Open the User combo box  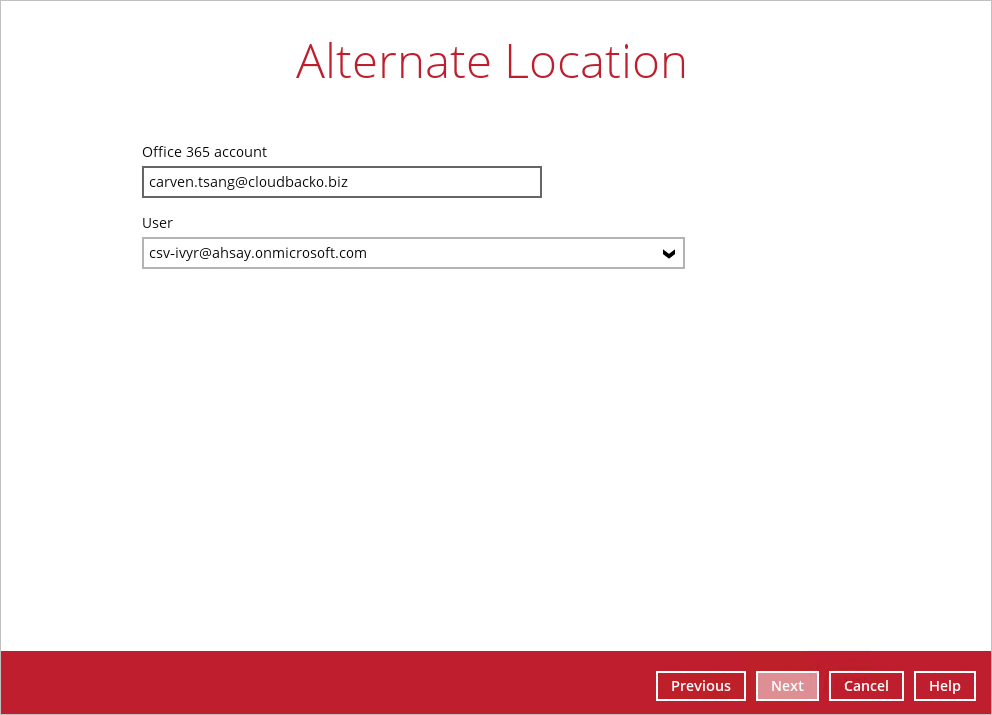pyautogui.click(x=412, y=253)
